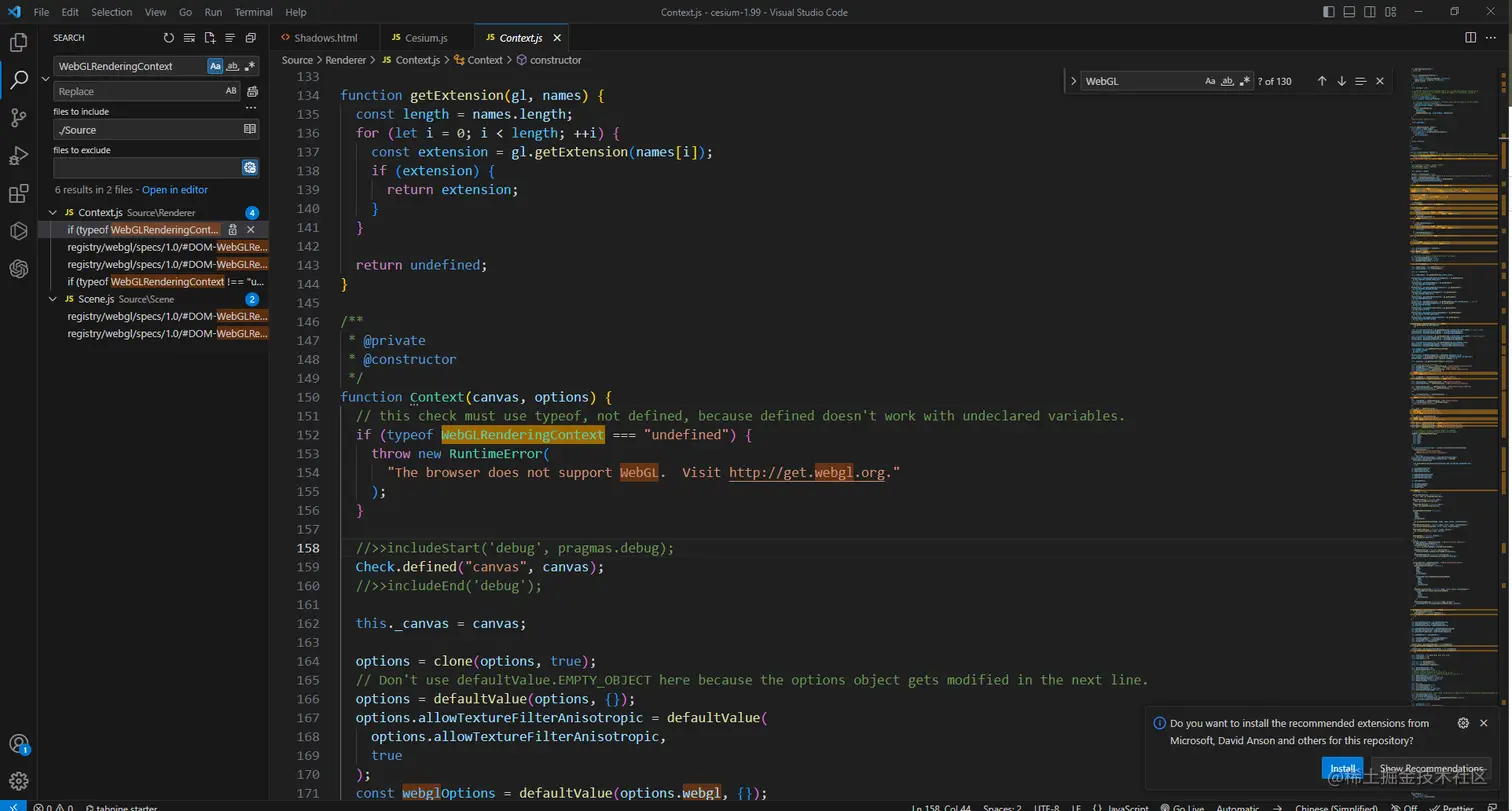
Task: Toggle Match Case in editor find widget
Action: click(1210, 81)
